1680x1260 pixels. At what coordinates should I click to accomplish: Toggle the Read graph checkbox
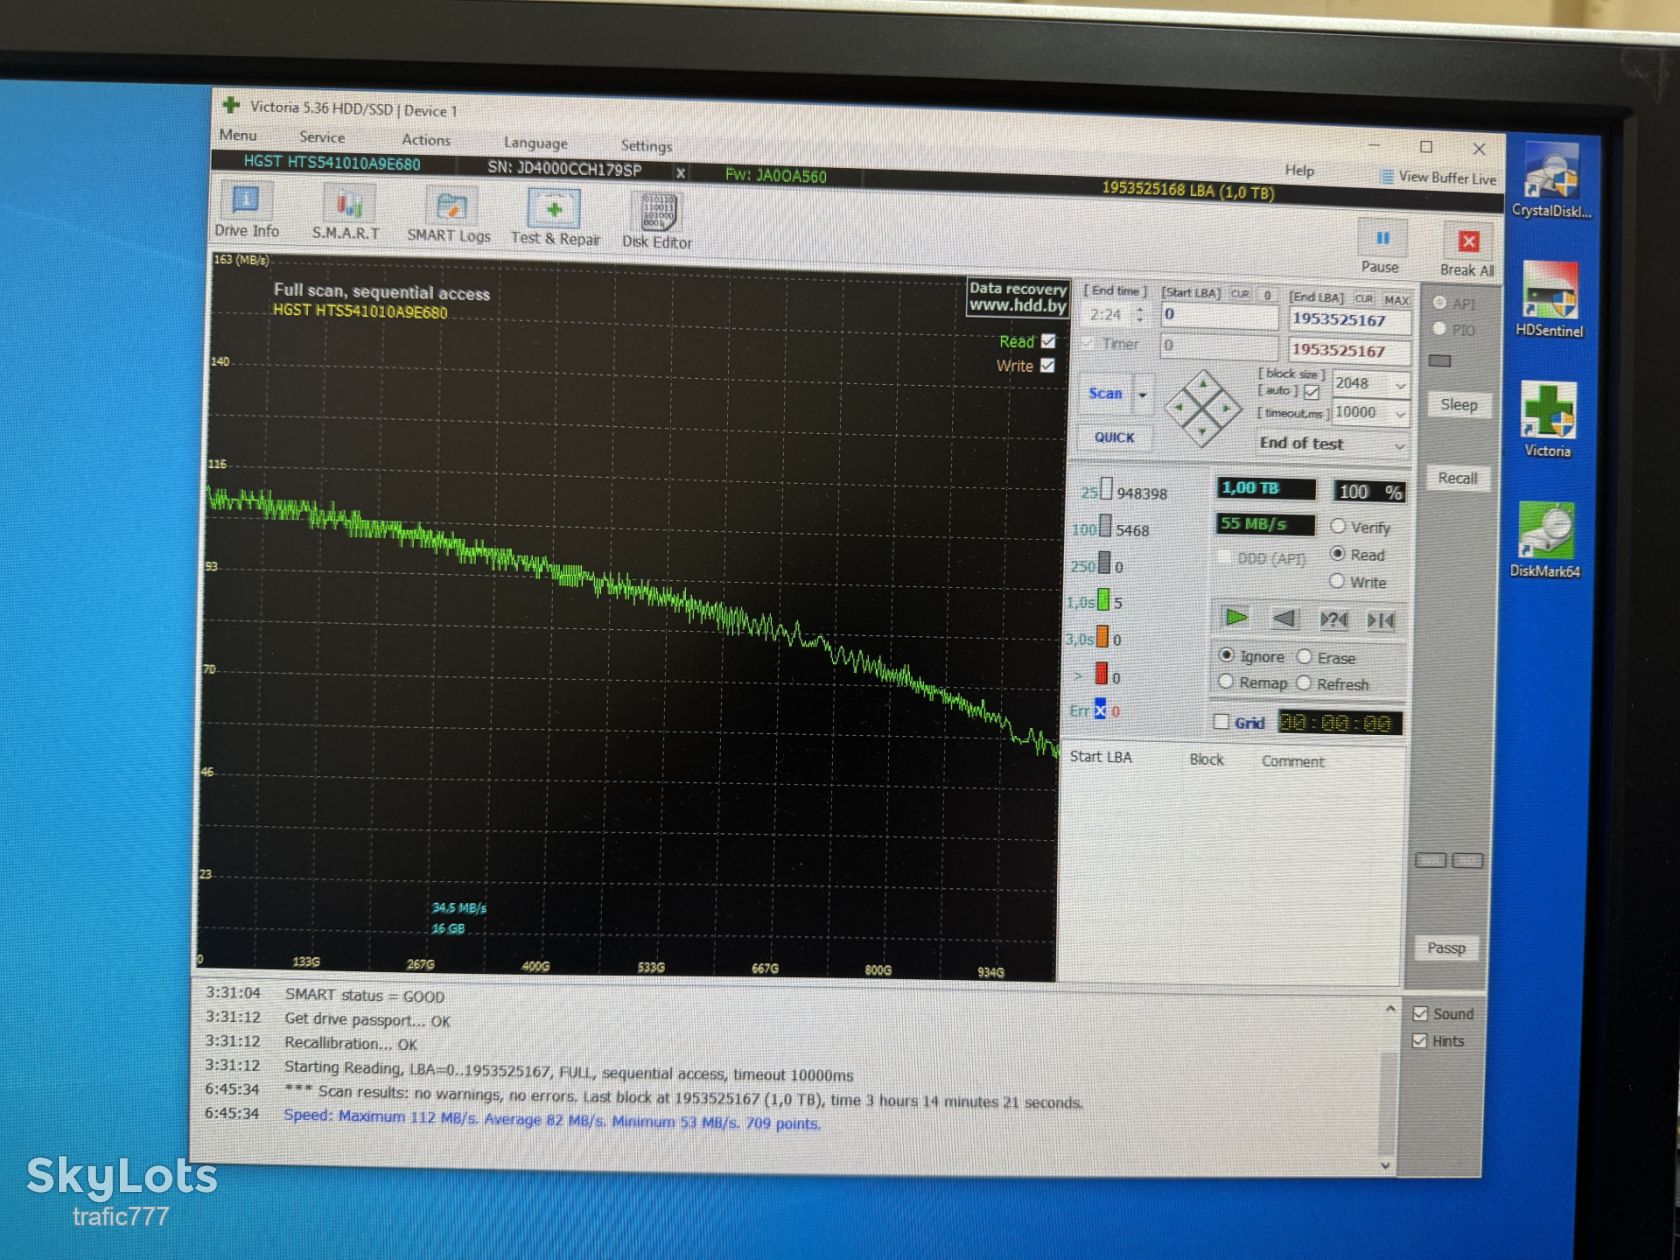coord(1048,341)
